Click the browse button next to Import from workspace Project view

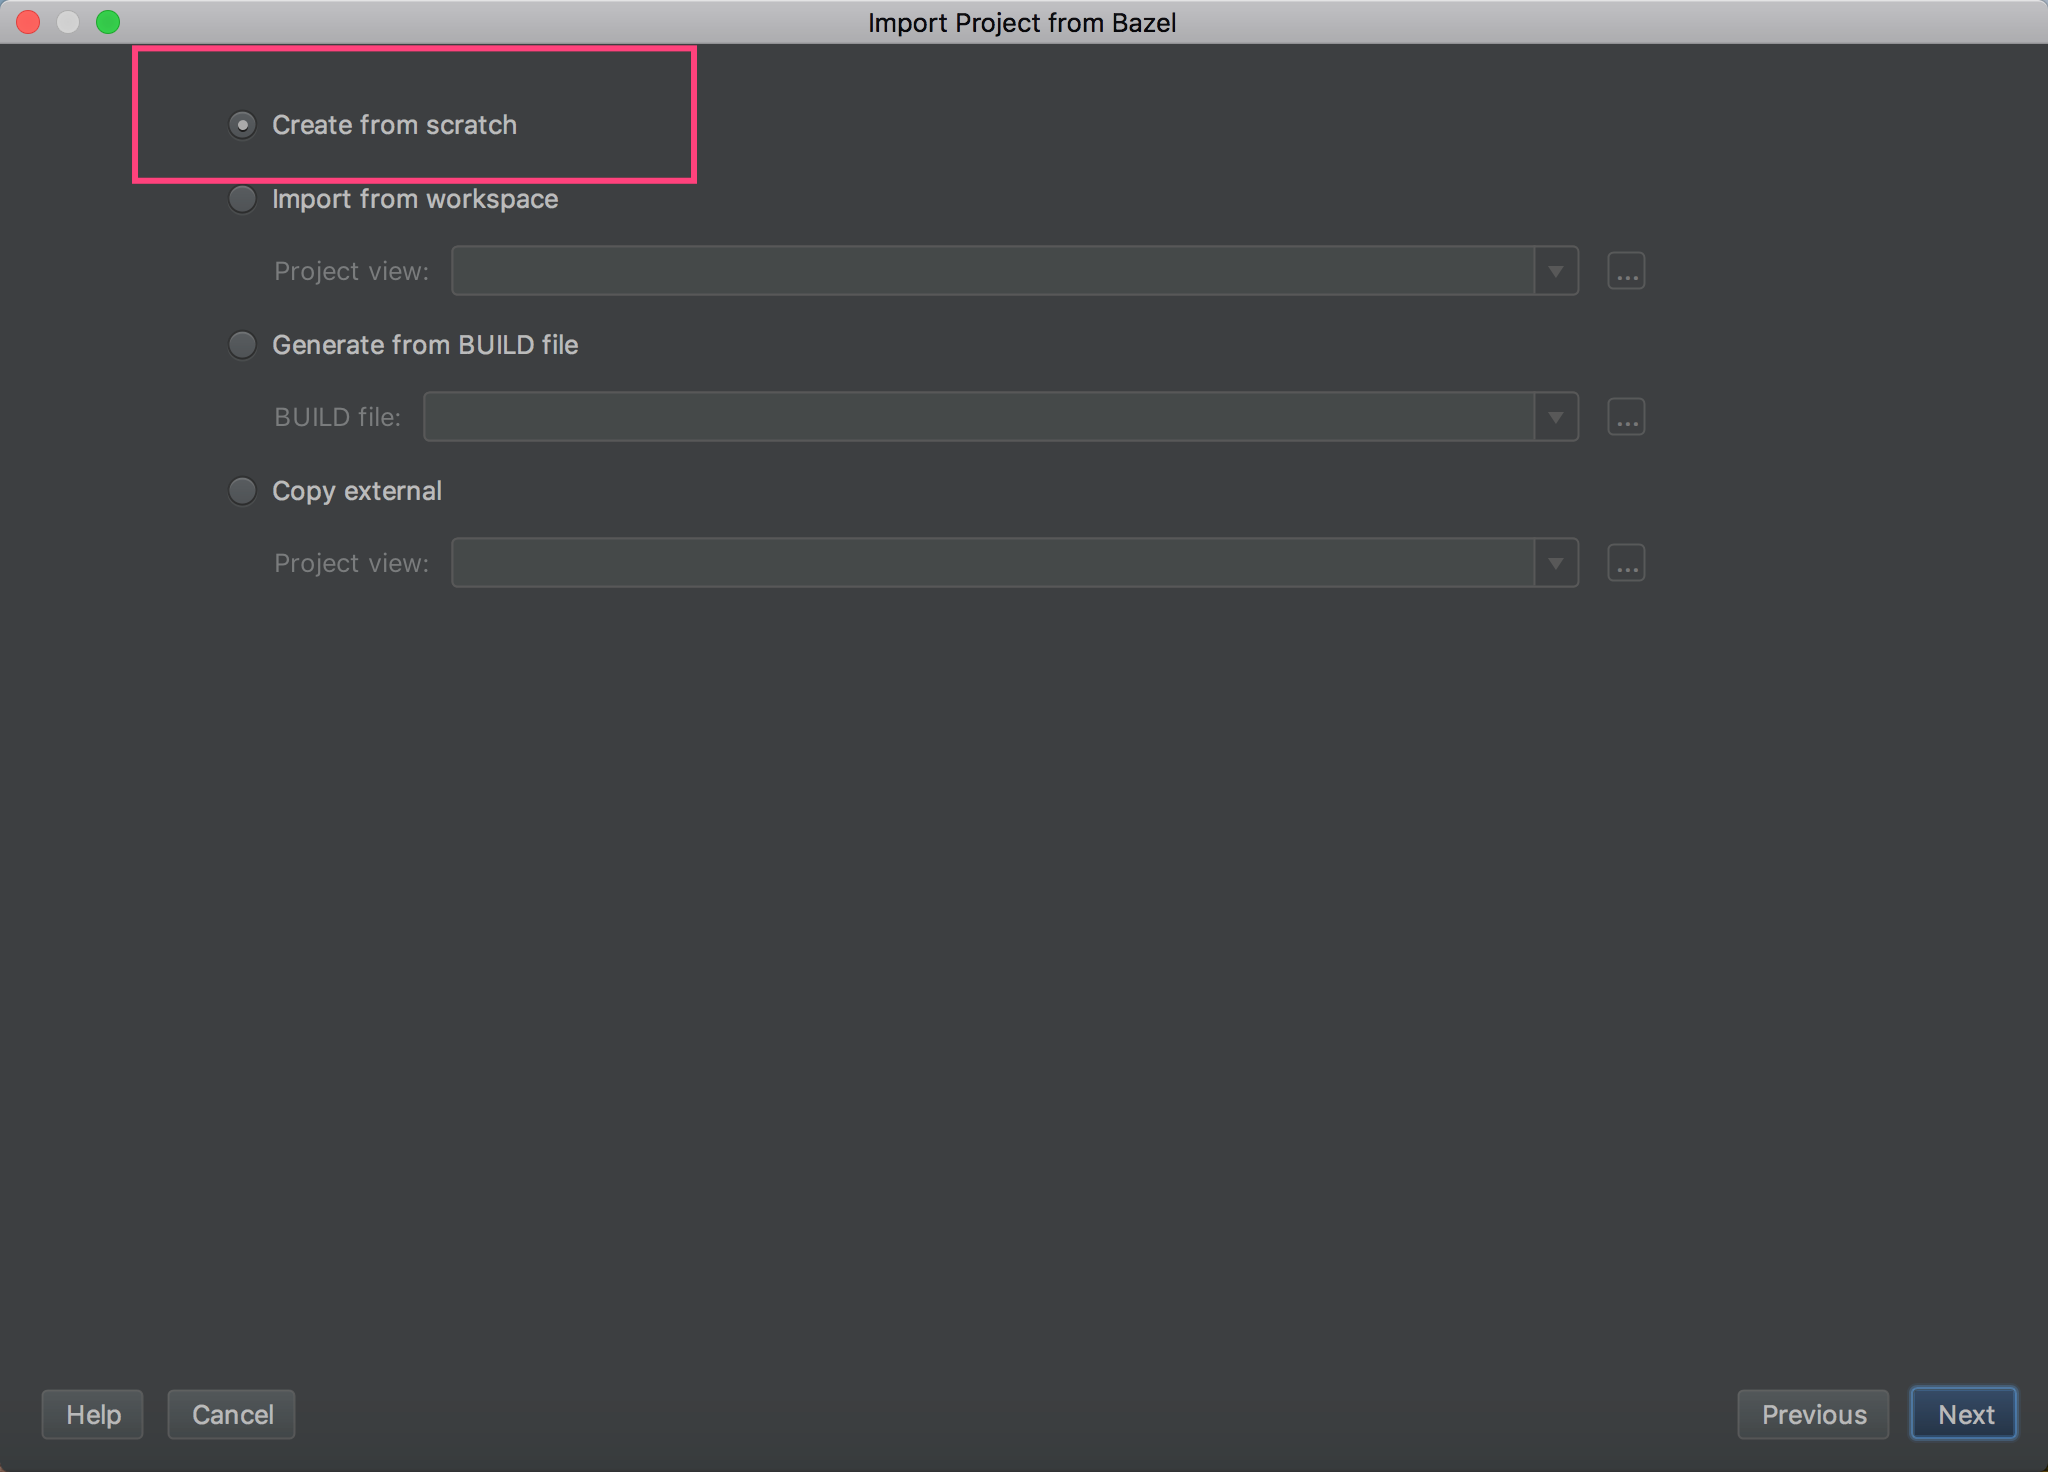1625,270
